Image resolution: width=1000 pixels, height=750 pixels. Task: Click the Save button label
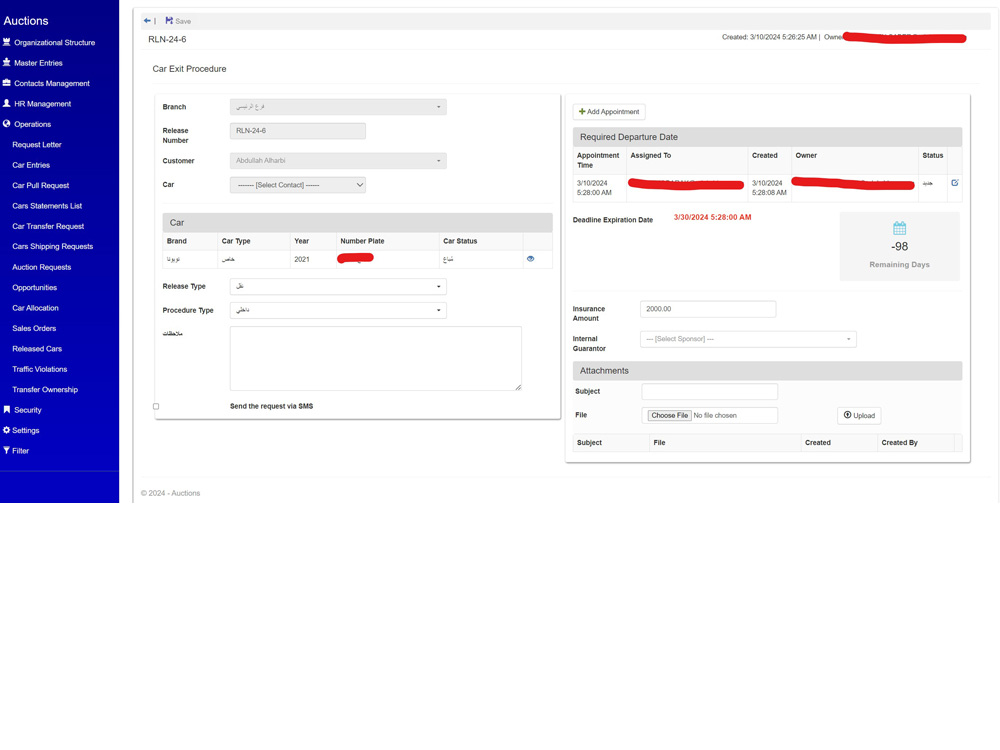pos(183,21)
